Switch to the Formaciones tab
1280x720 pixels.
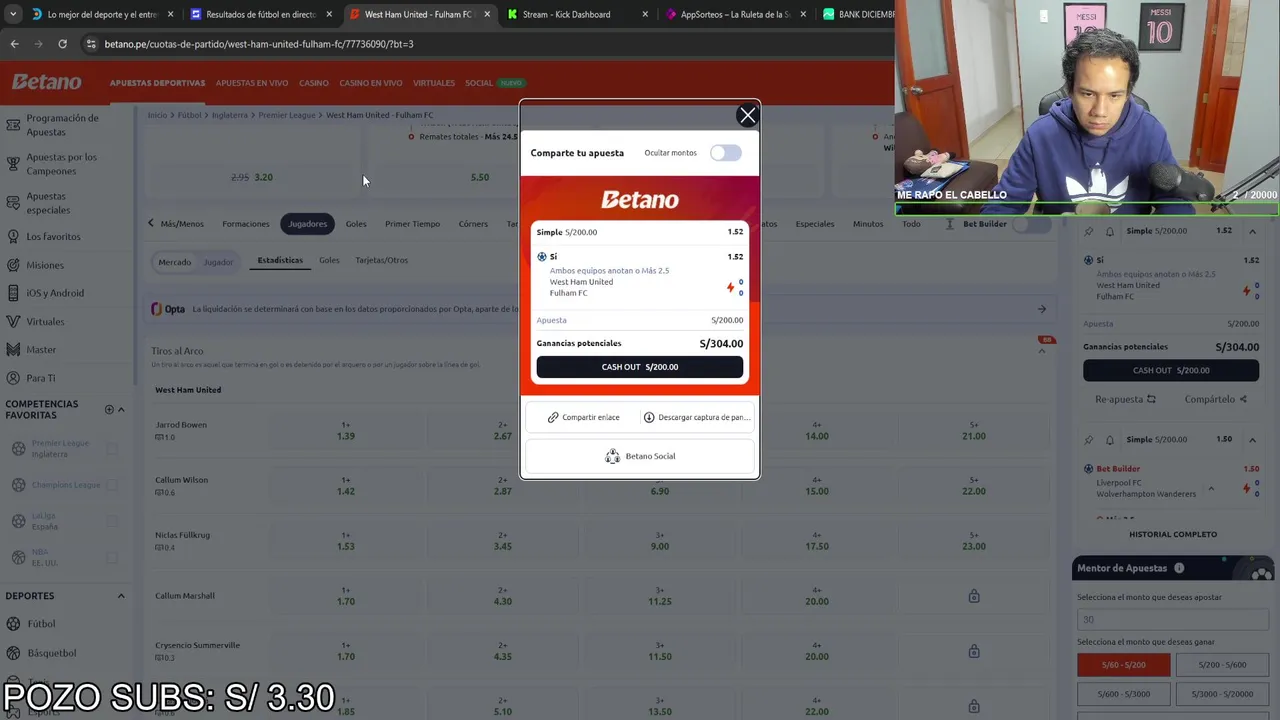[x=246, y=224]
